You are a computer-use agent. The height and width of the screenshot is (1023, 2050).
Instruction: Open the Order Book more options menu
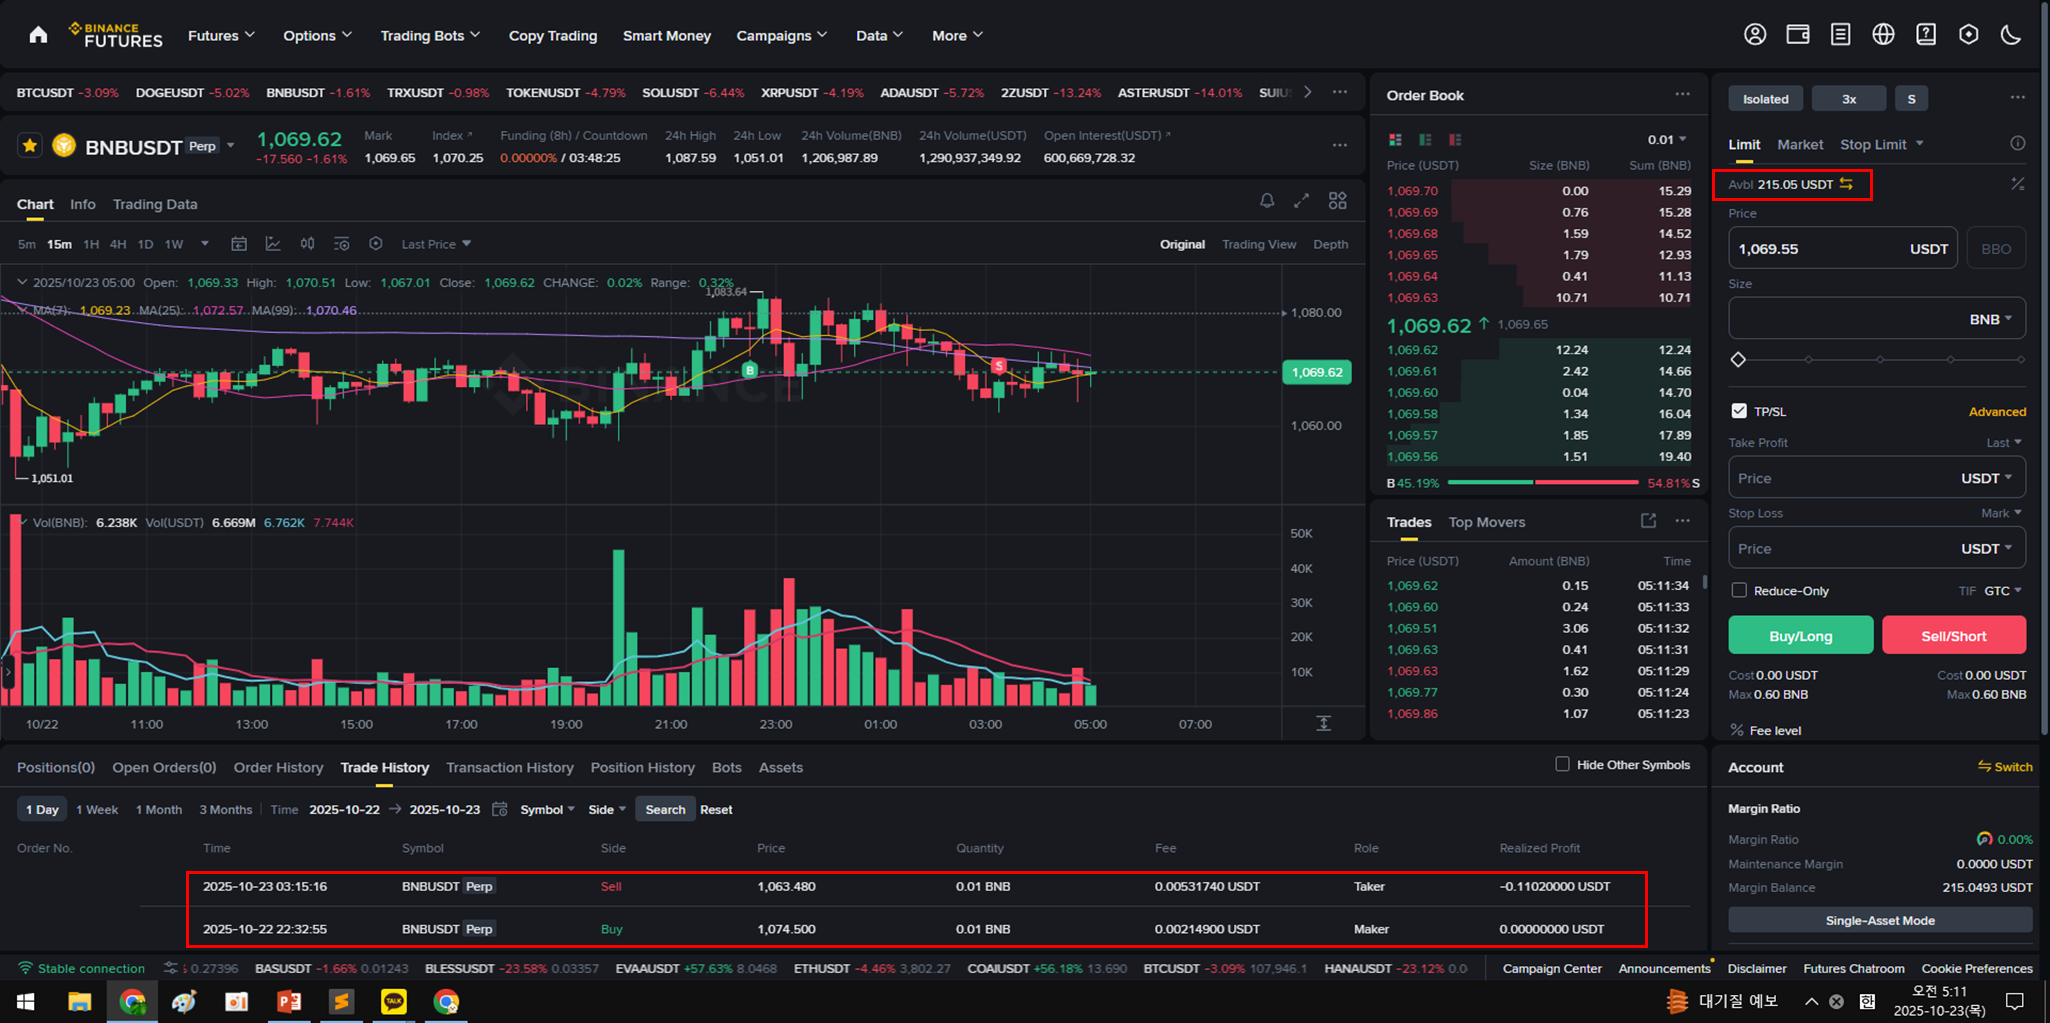pyautogui.click(x=1683, y=94)
